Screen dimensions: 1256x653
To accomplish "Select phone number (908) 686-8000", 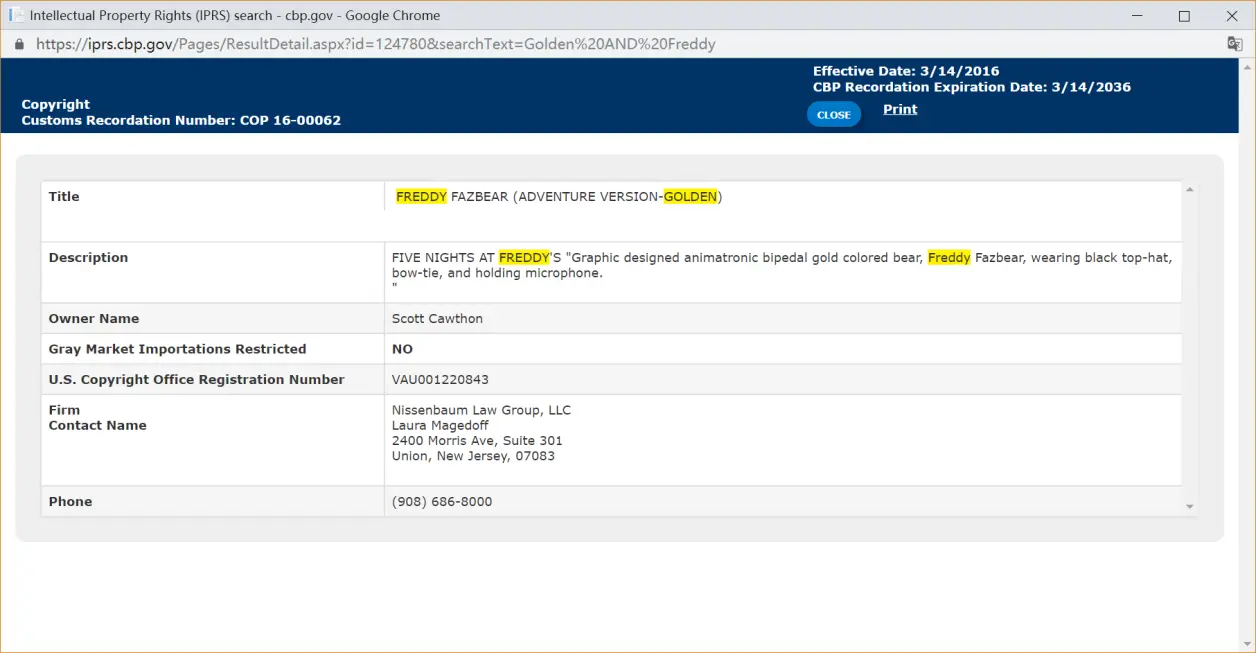I will 442,502.
